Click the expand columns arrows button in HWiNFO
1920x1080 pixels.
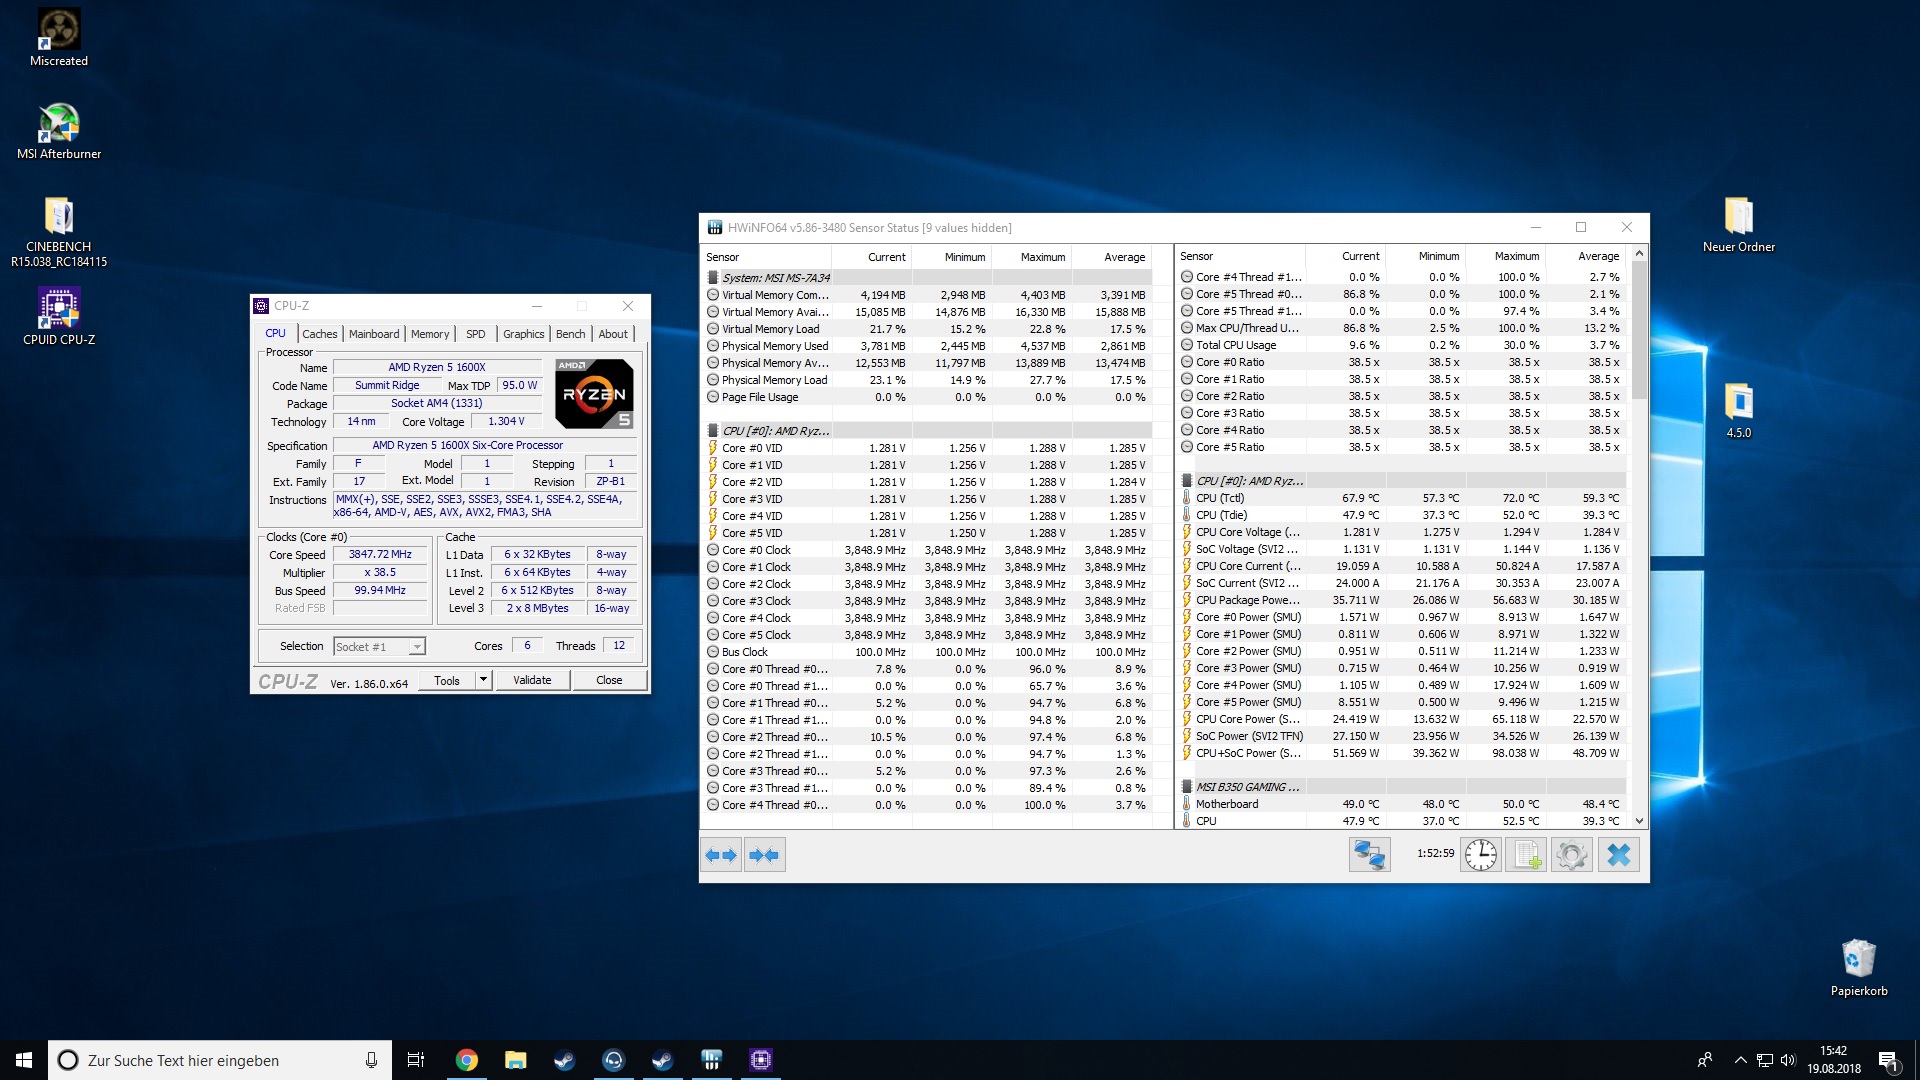(720, 855)
